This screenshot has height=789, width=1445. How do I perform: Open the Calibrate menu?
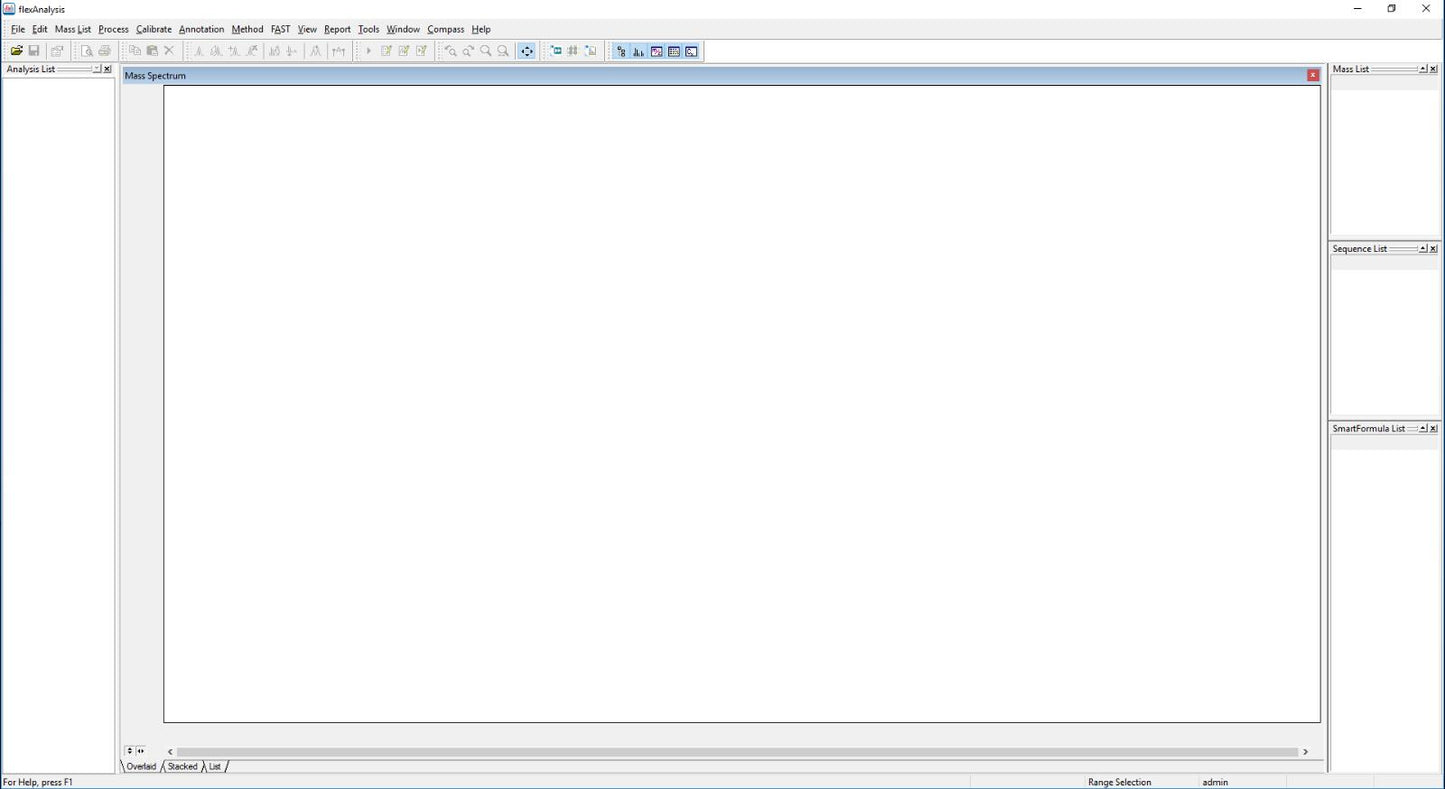pyautogui.click(x=154, y=29)
